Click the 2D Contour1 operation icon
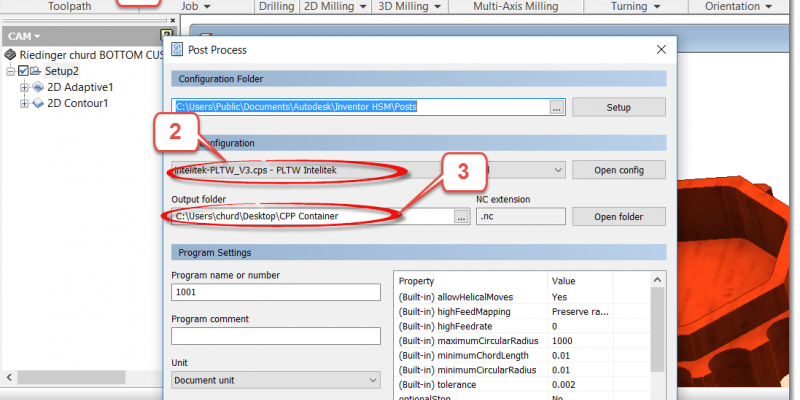The width and height of the screenshot is (800, 400). pyautogui.click(x=39, y=103)
